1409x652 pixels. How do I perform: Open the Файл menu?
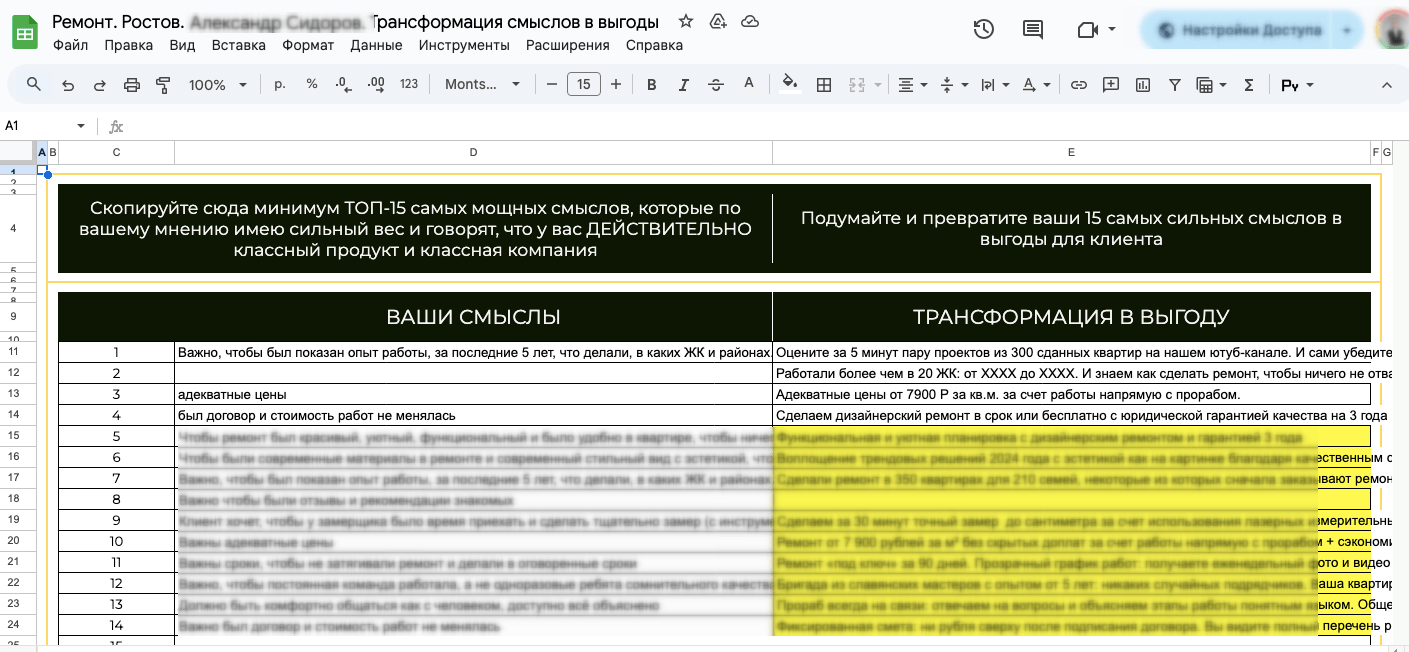(70, 45)
